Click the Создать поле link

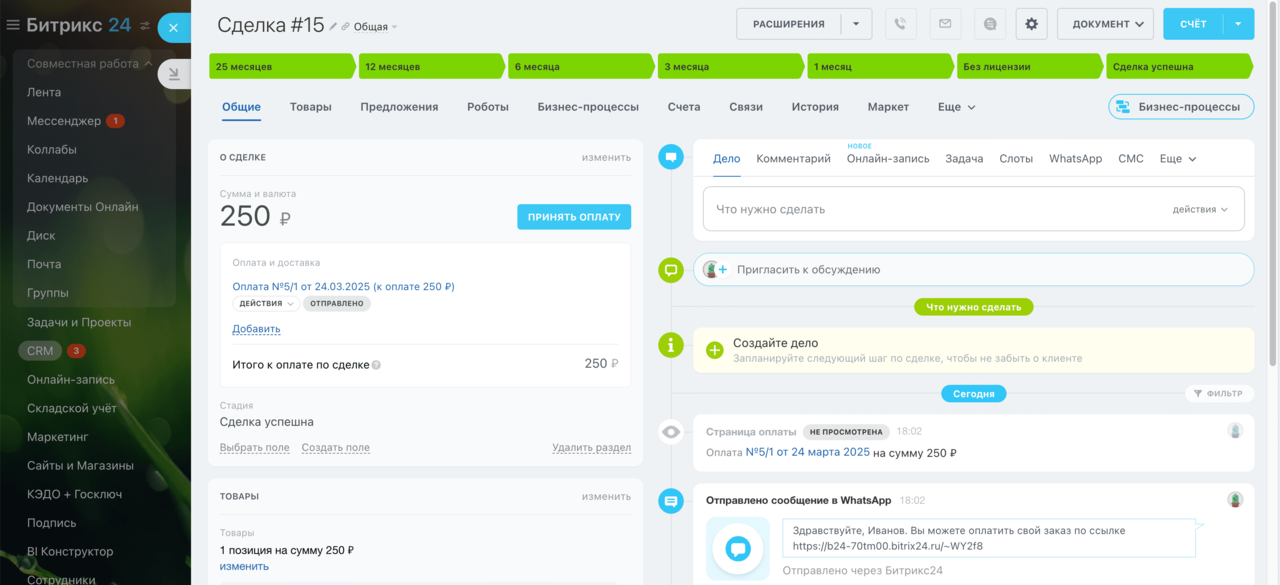336,447
